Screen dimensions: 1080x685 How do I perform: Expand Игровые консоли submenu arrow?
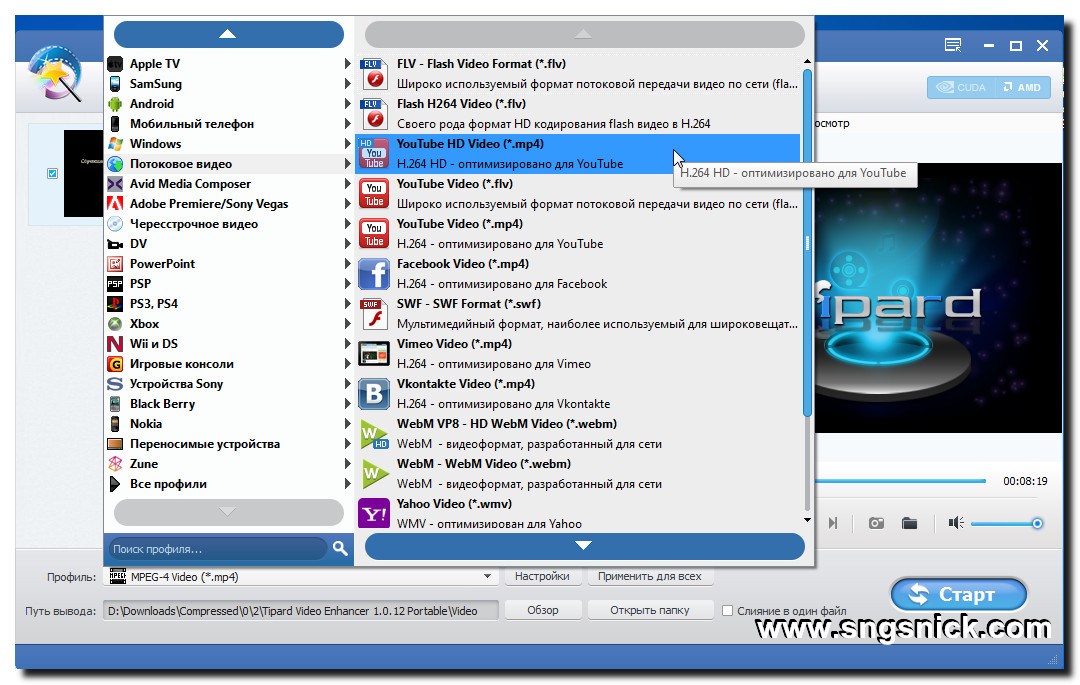[348, 363]
